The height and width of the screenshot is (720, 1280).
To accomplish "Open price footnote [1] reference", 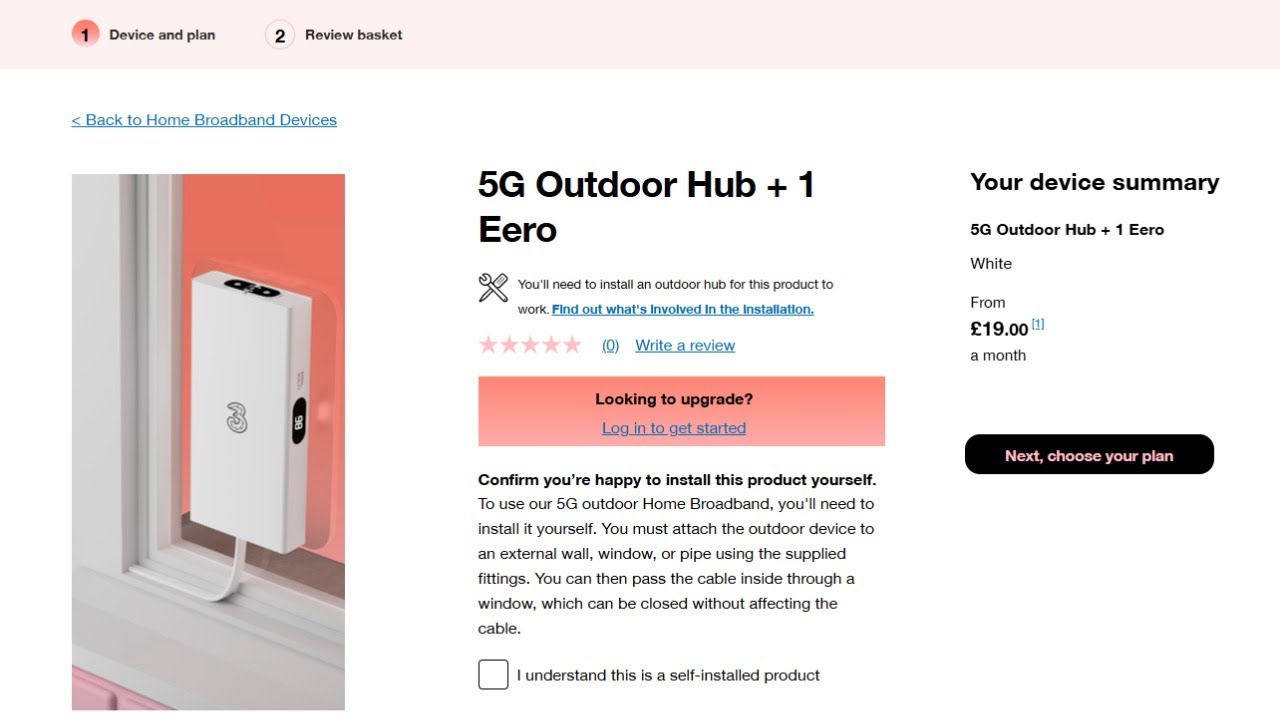I will point(1038,324).
